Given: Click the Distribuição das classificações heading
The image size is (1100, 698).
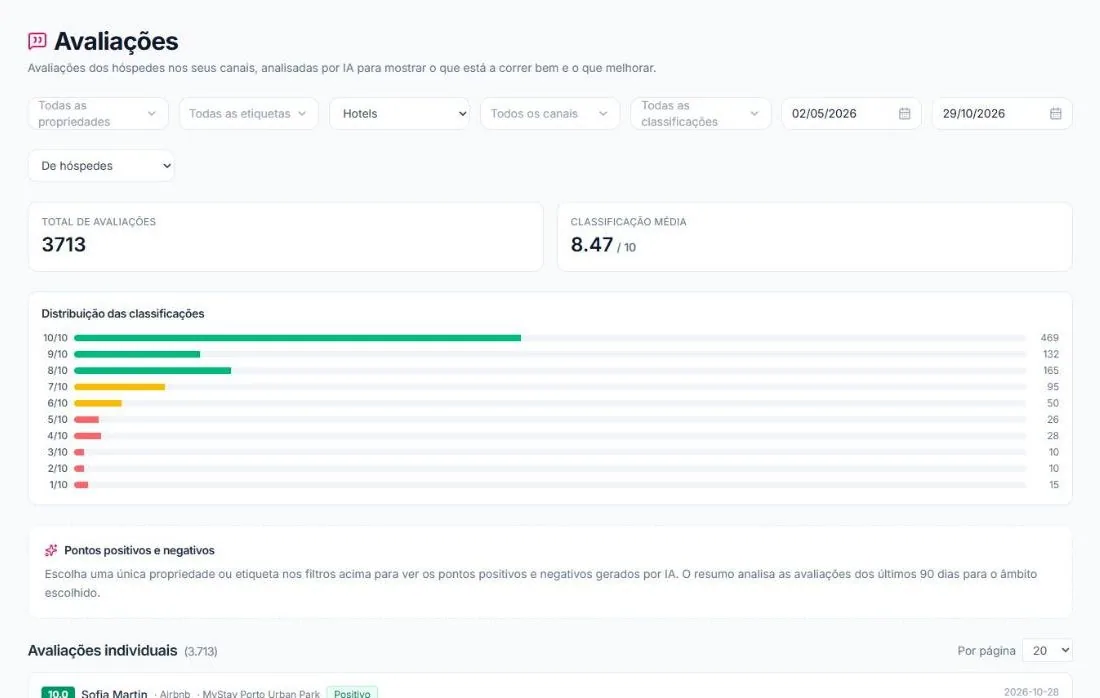Looking at the screenshot, I should (x=123, y=314).
